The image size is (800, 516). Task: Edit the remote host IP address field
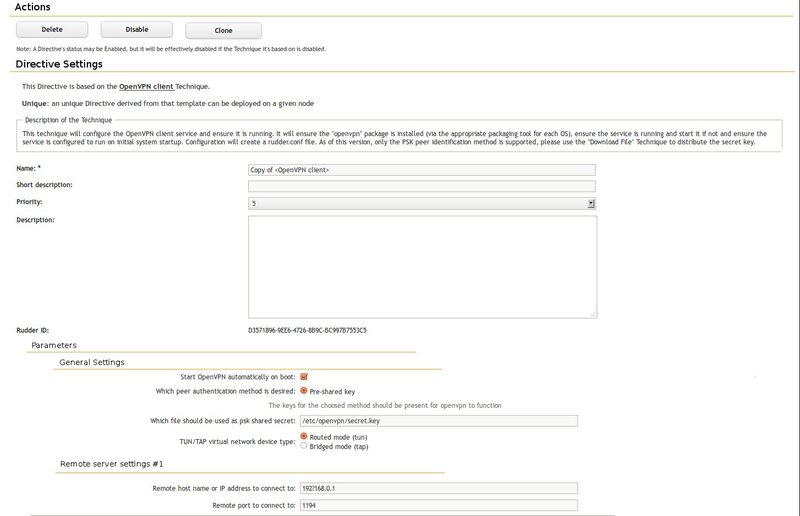coord(439,488)
